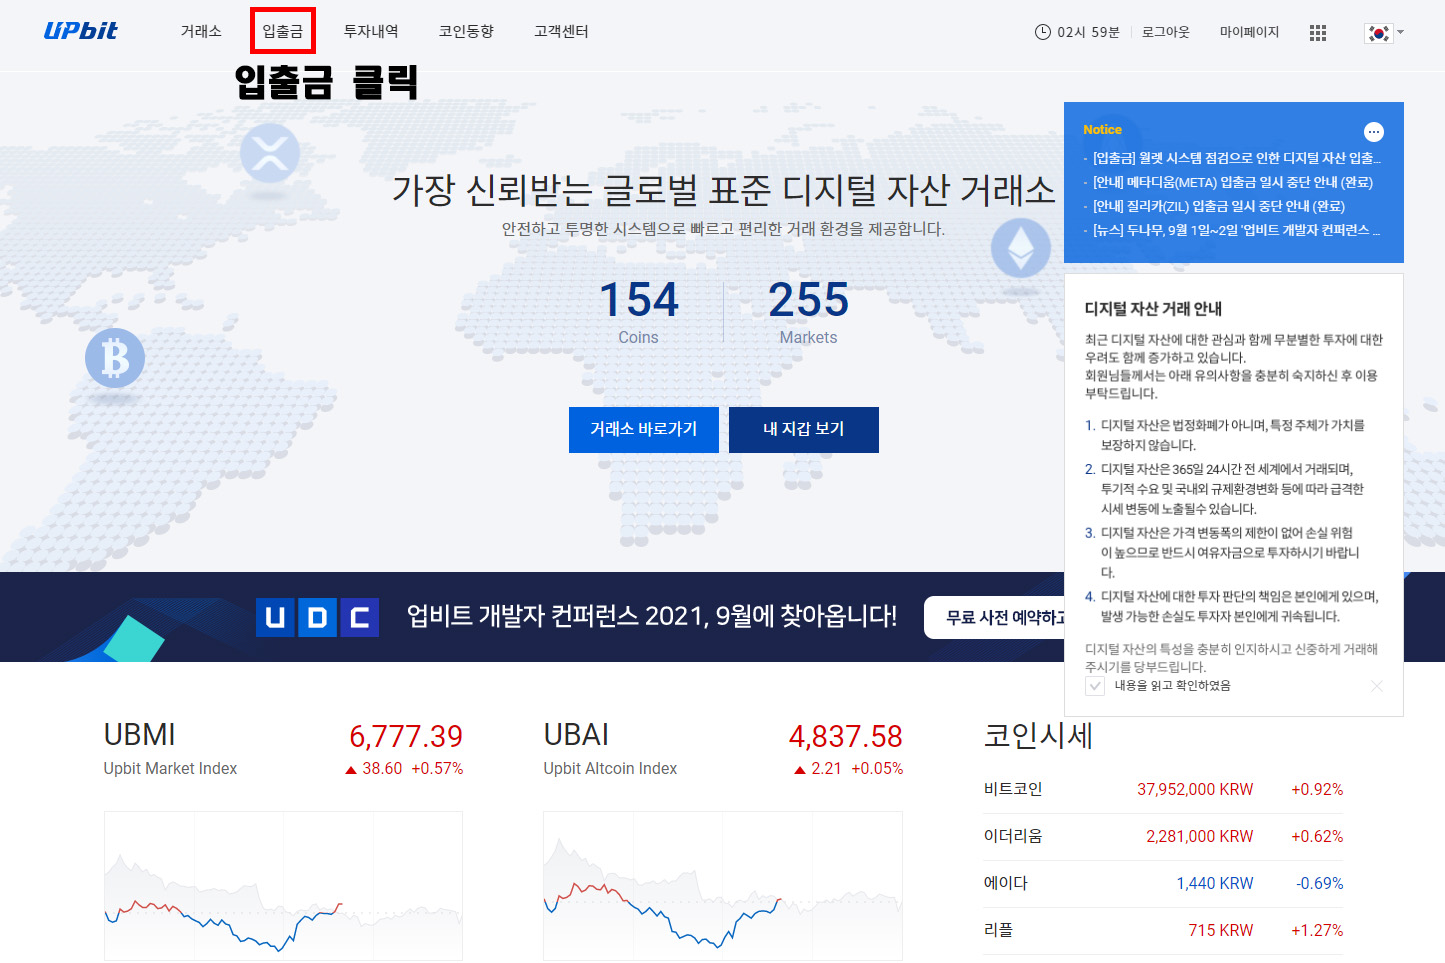Click the UPbit logo
1445x963 pixels.
pyautogui.click(x=81, y=31)
